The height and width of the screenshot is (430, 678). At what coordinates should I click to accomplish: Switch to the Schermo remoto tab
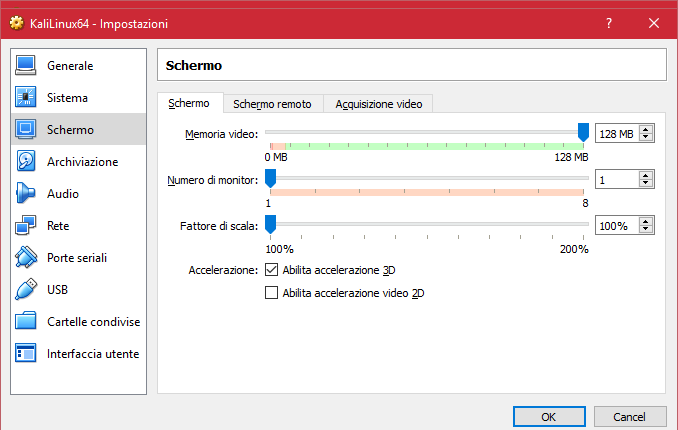click(x=272, y=104)
